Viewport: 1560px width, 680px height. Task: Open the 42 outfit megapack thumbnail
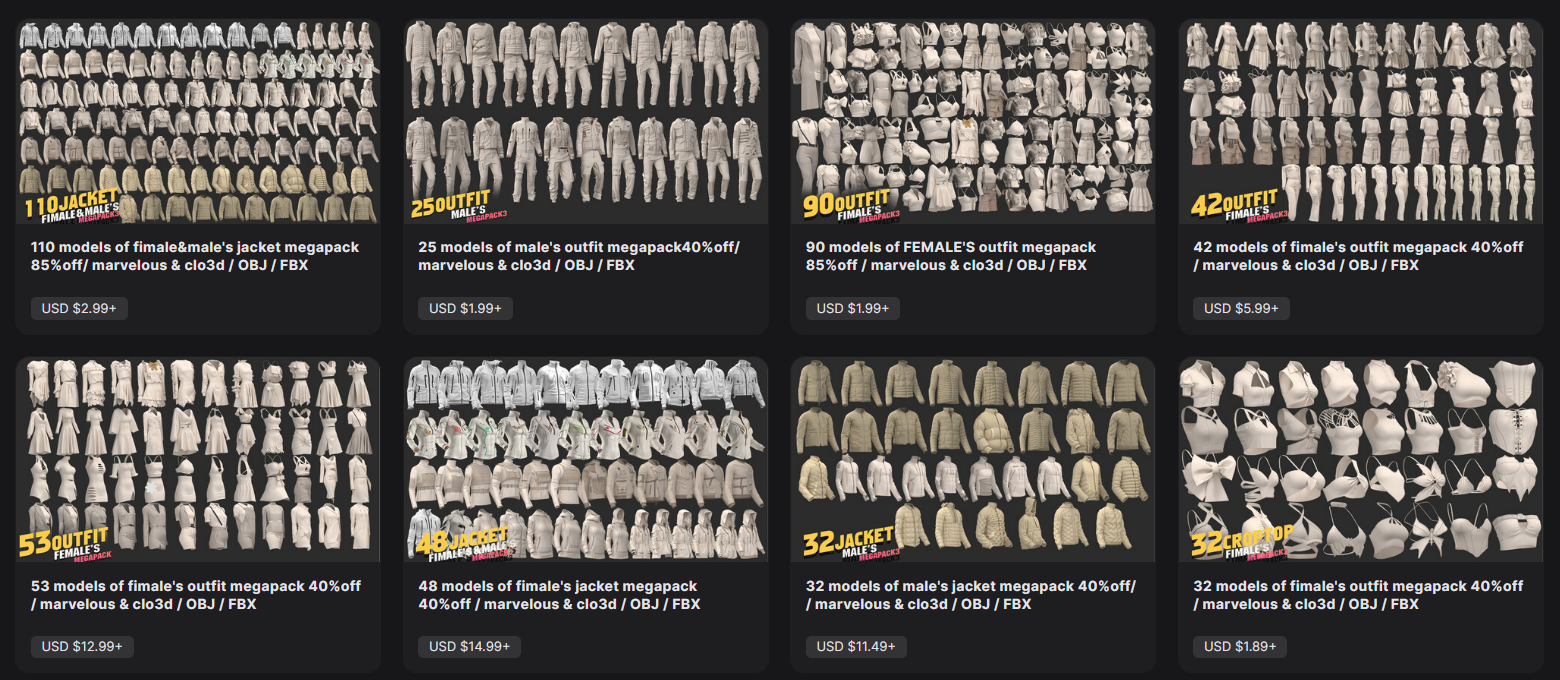pos(1361,121)
